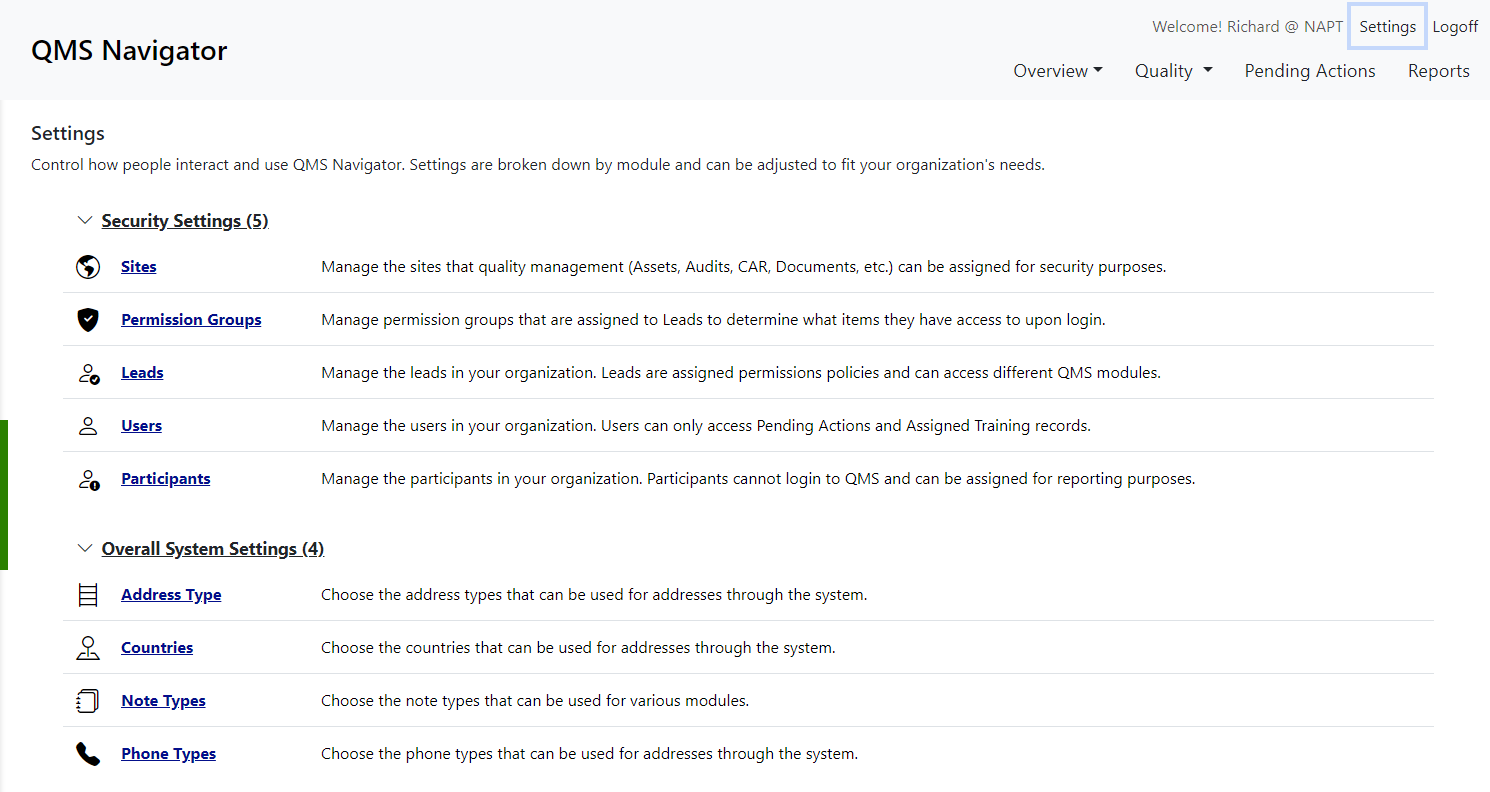Click the description 'Choose the note types'
The width and height of the screenshot is (1490, 792).
(x=535, y=701)
